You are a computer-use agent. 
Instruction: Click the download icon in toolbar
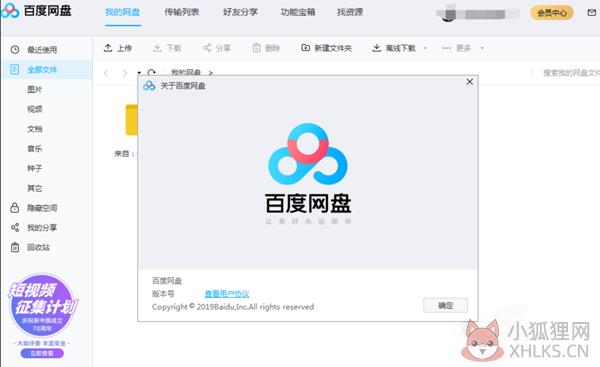coord(157,48)
